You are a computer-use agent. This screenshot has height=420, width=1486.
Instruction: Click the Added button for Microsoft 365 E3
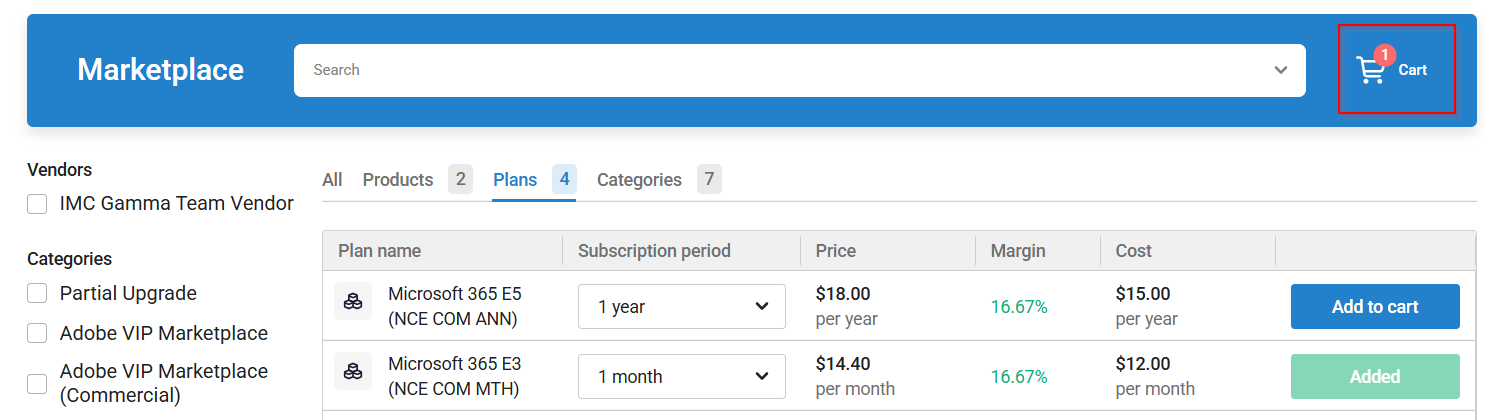[1375, 377]
